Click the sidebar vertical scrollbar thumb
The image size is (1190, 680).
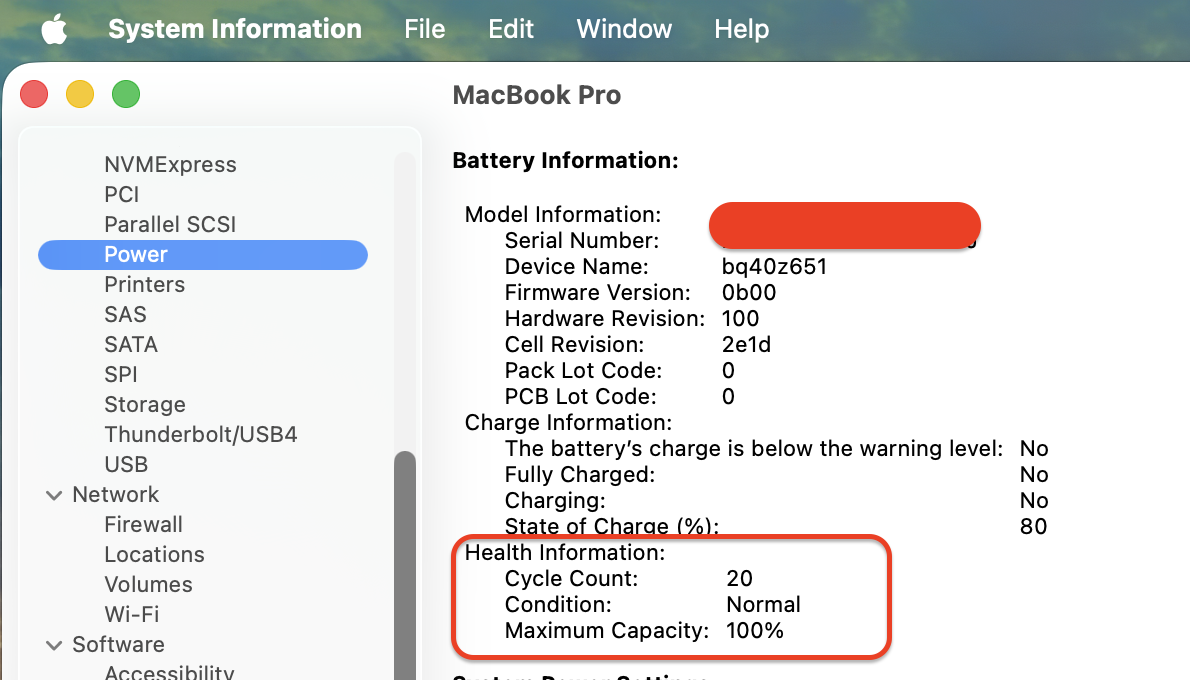(x=405, y=565)
